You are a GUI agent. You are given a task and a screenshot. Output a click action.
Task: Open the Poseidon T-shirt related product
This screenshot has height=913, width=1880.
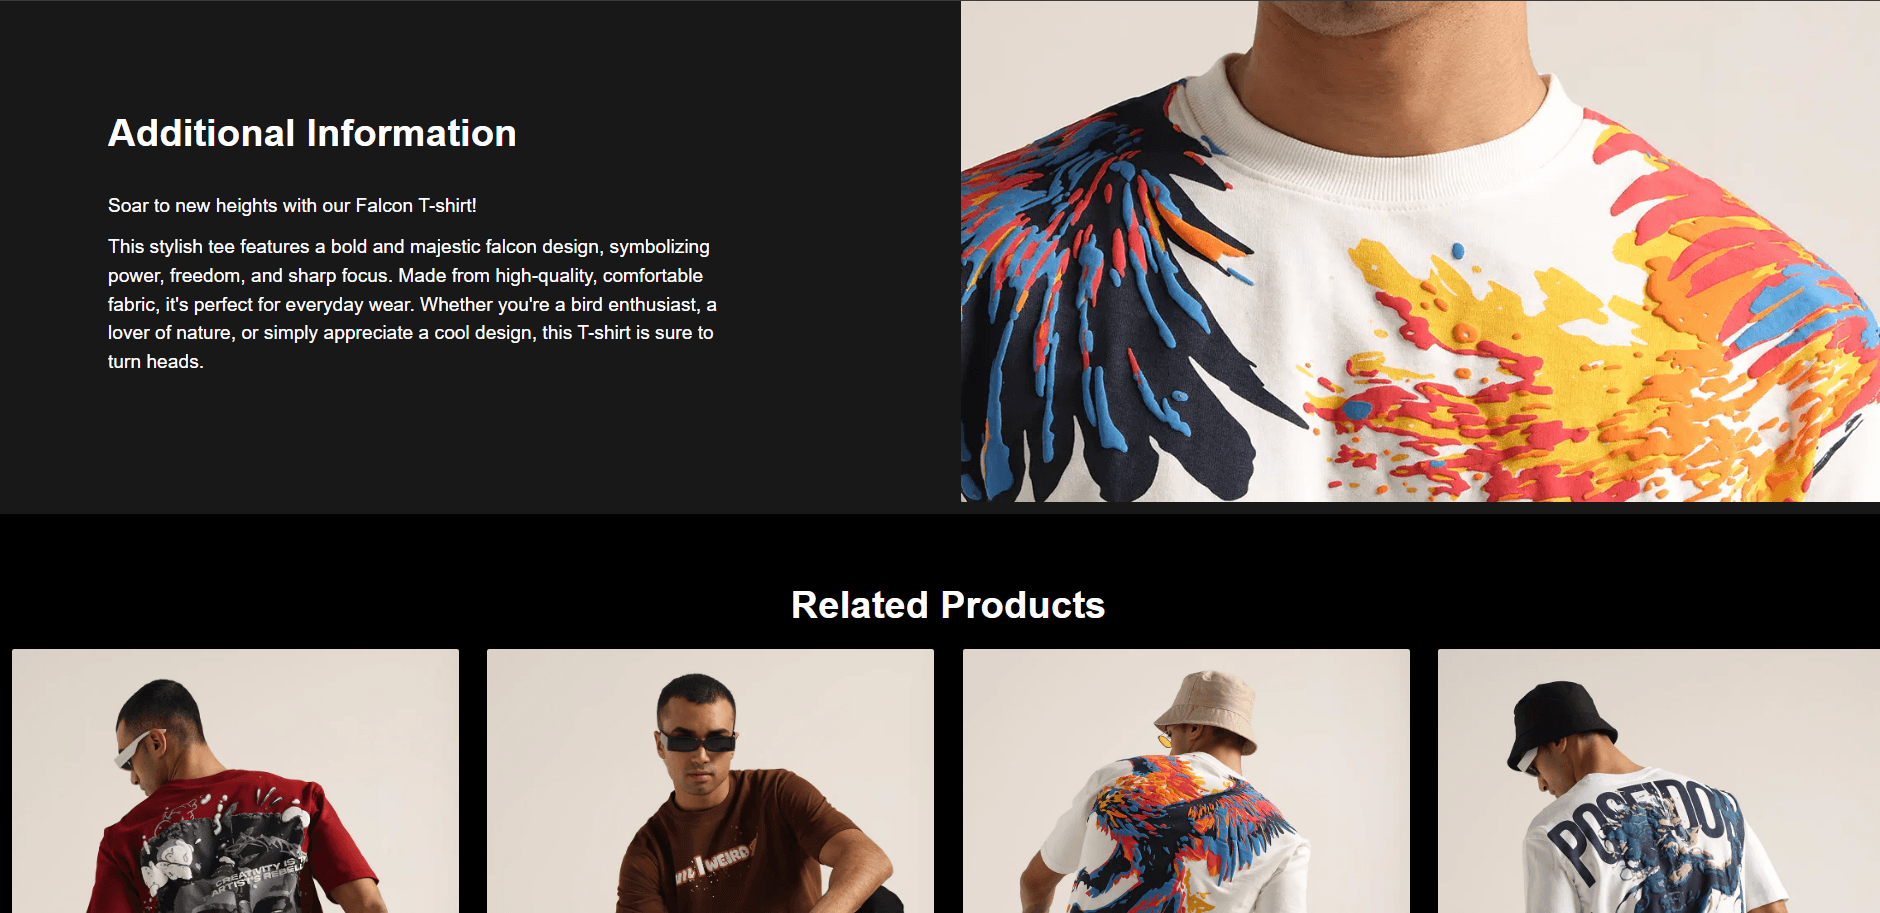[1659, 781]
